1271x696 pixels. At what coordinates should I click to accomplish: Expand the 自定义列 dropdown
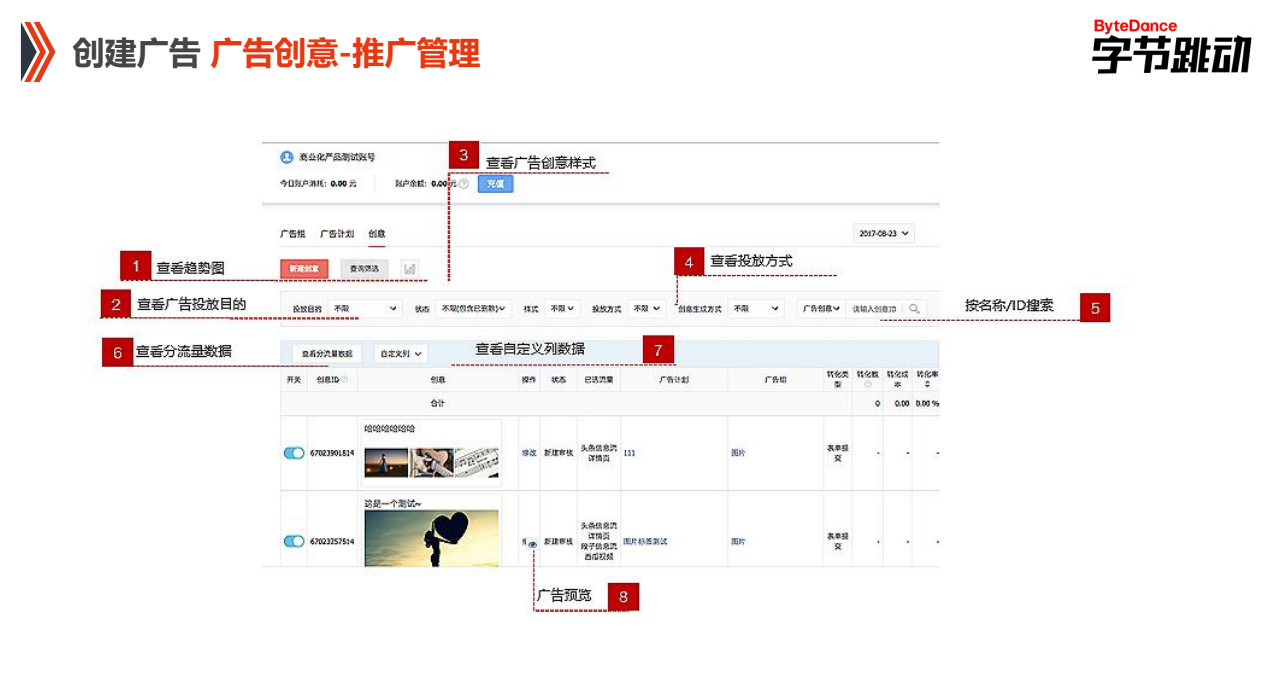coord(400,353)
